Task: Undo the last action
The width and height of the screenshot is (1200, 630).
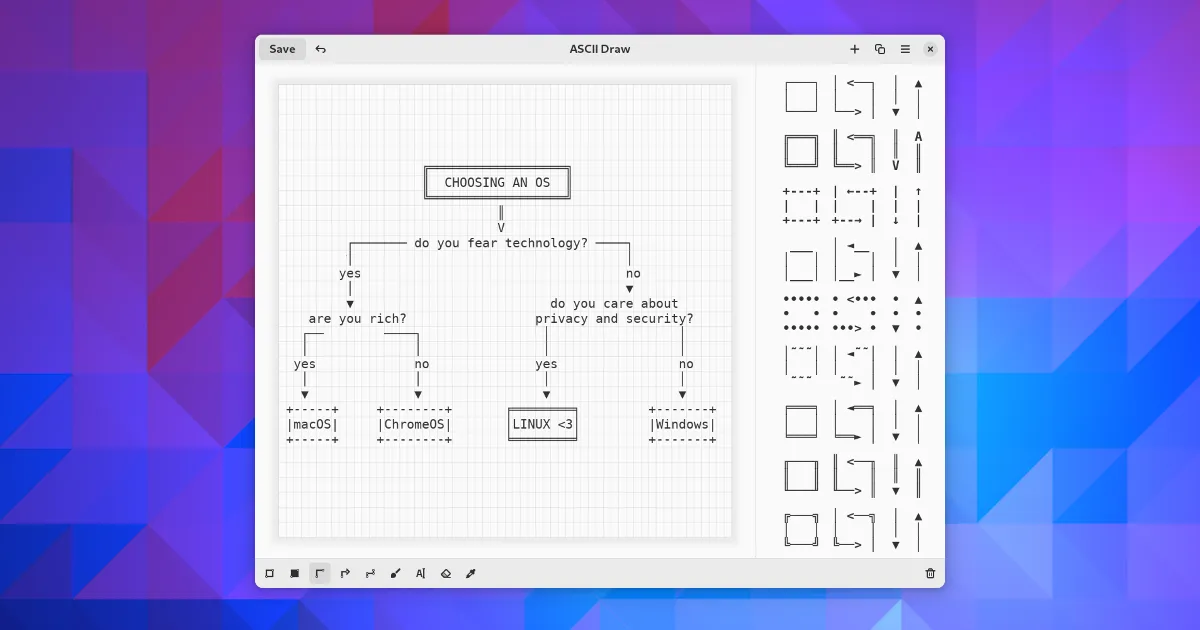Action: point(320,49)
